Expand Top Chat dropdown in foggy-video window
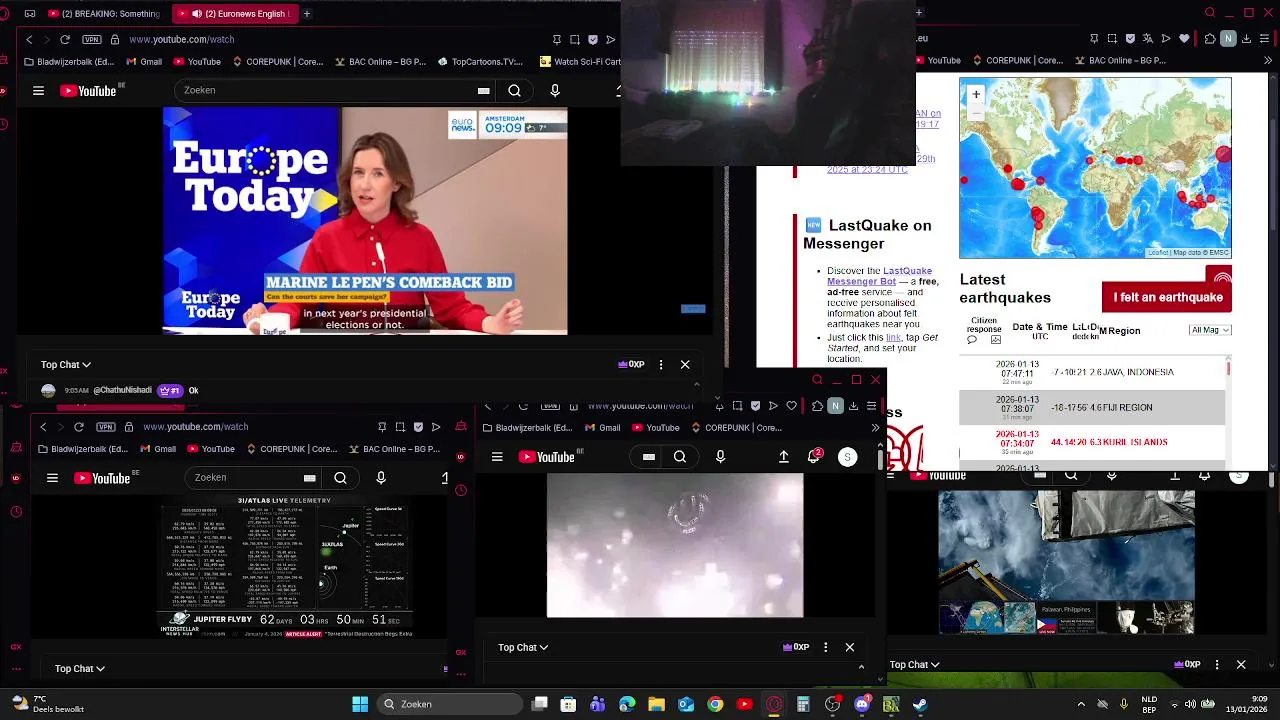This screenshot has height=720, width=1280. (523, 647)
